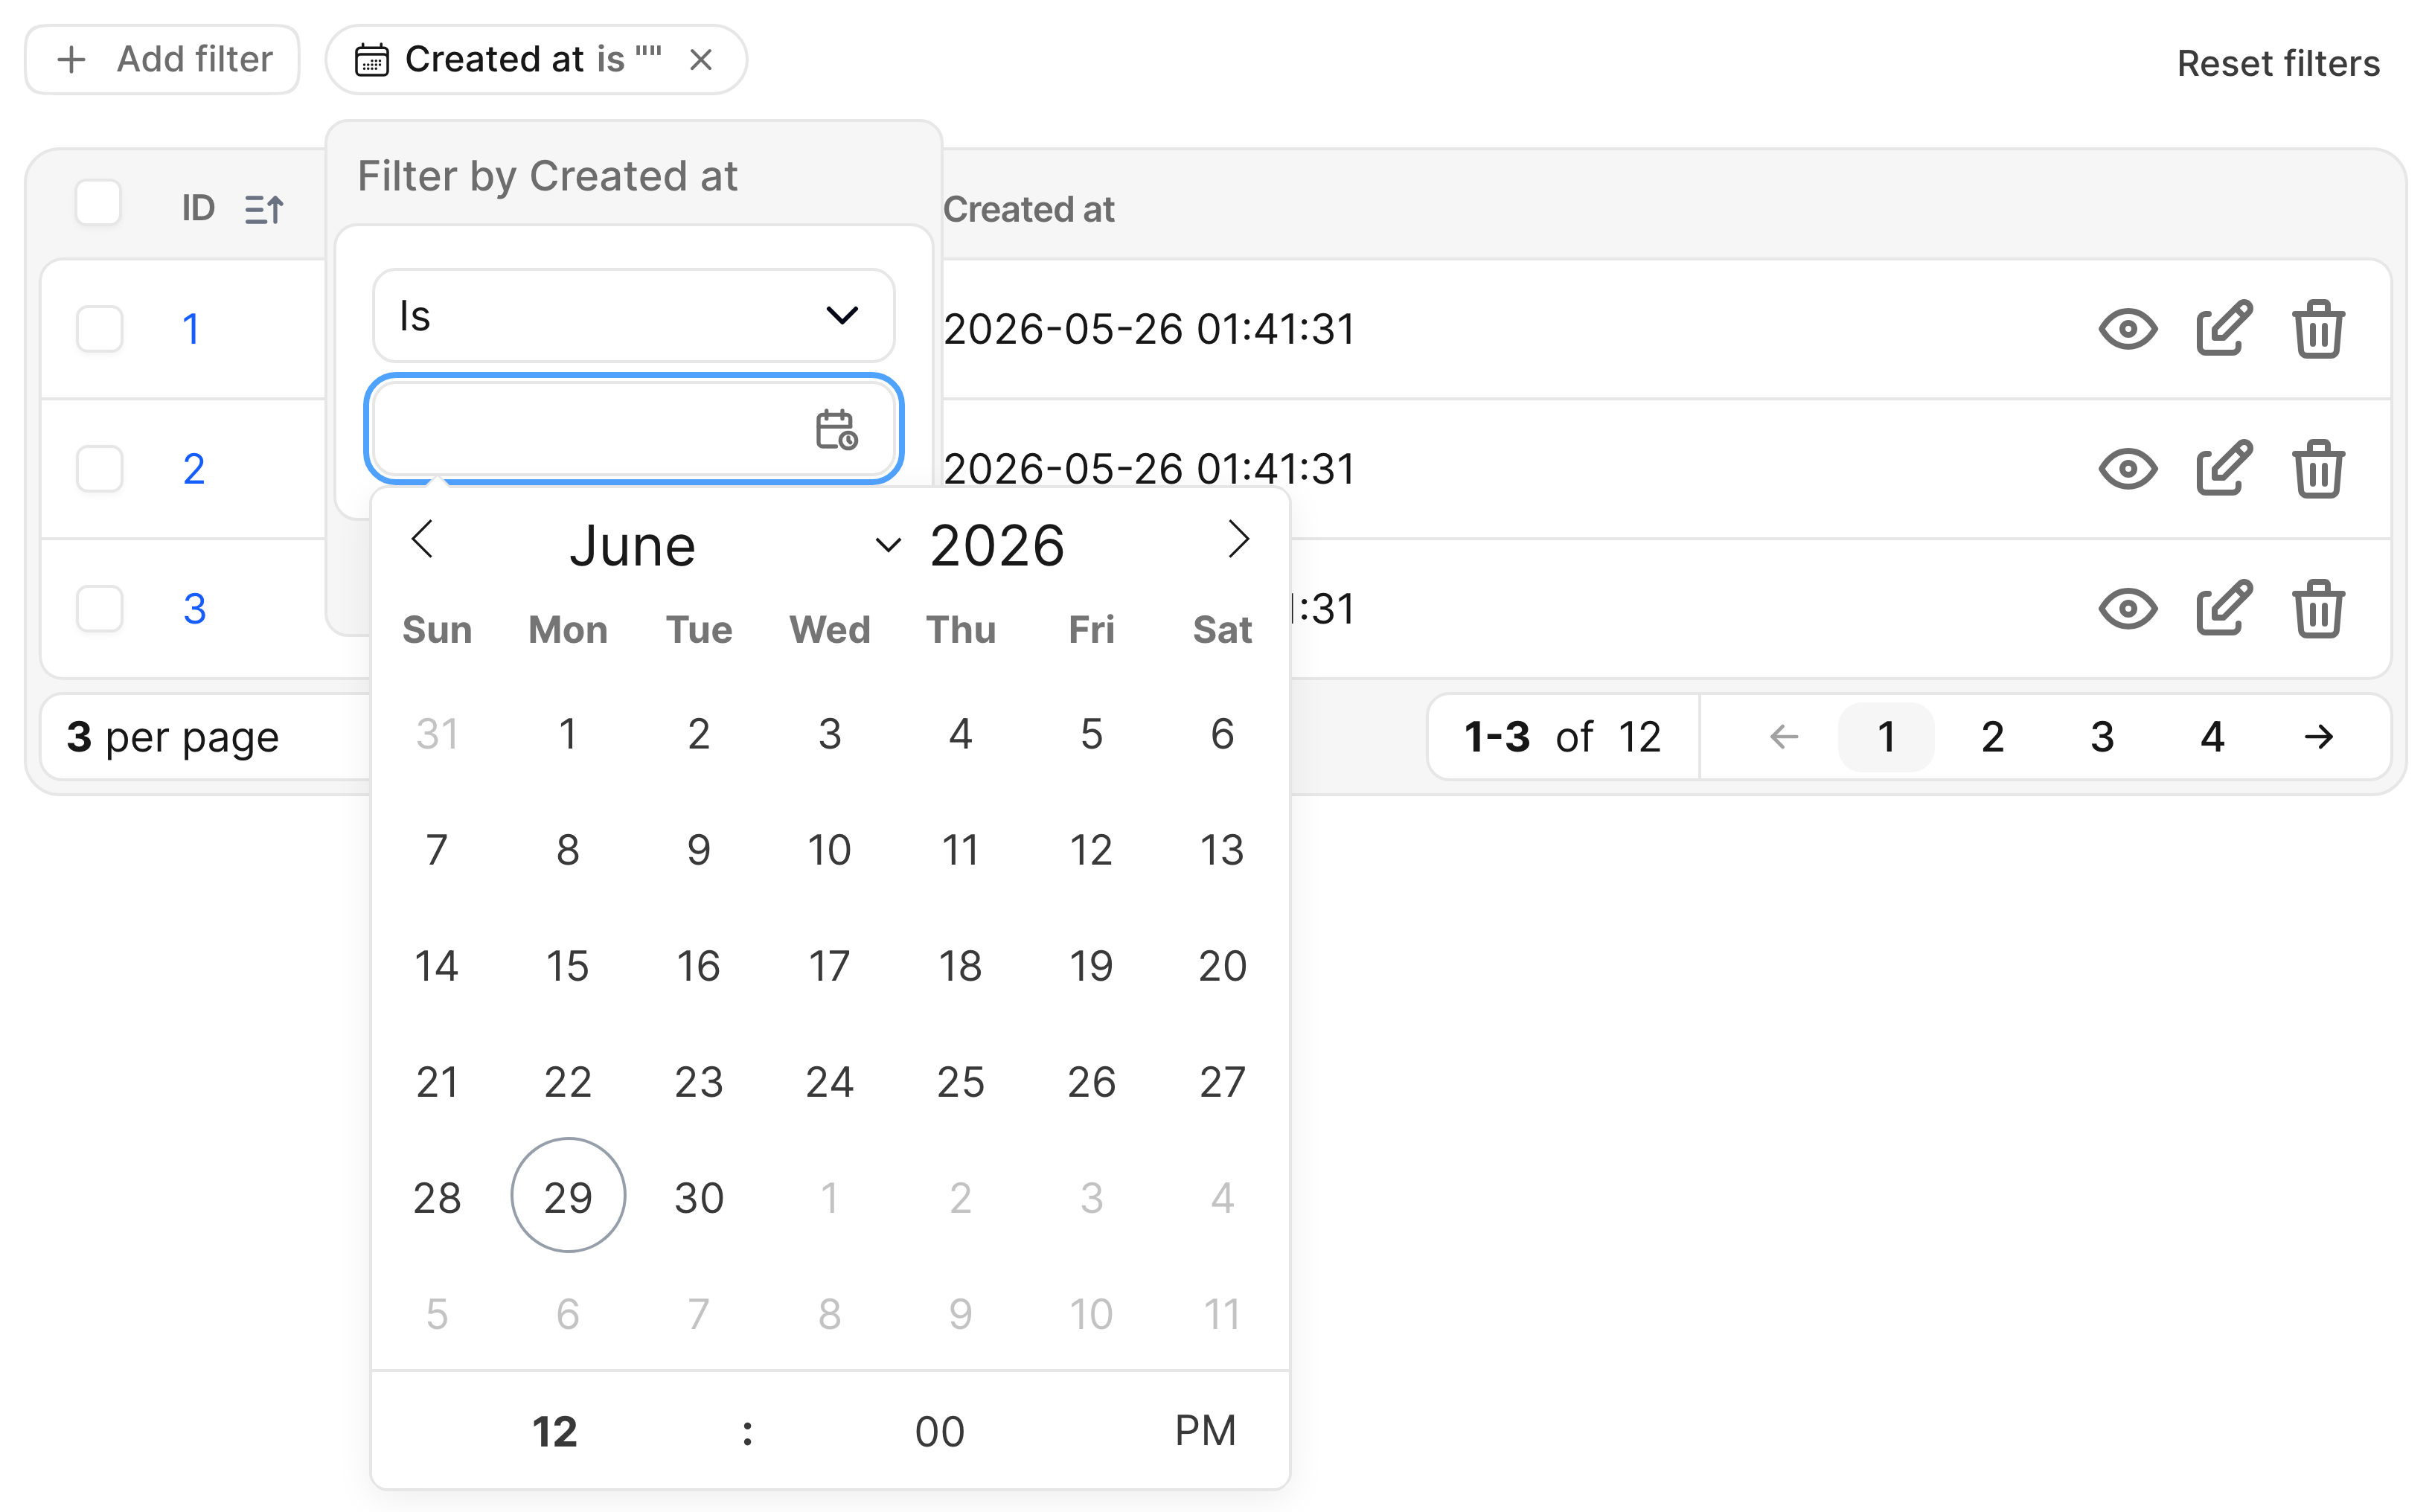The height and width of the screenshot is (1512, 2432).
Task: Pick June 15 in the calendar
Action: (x=568, y=965)
